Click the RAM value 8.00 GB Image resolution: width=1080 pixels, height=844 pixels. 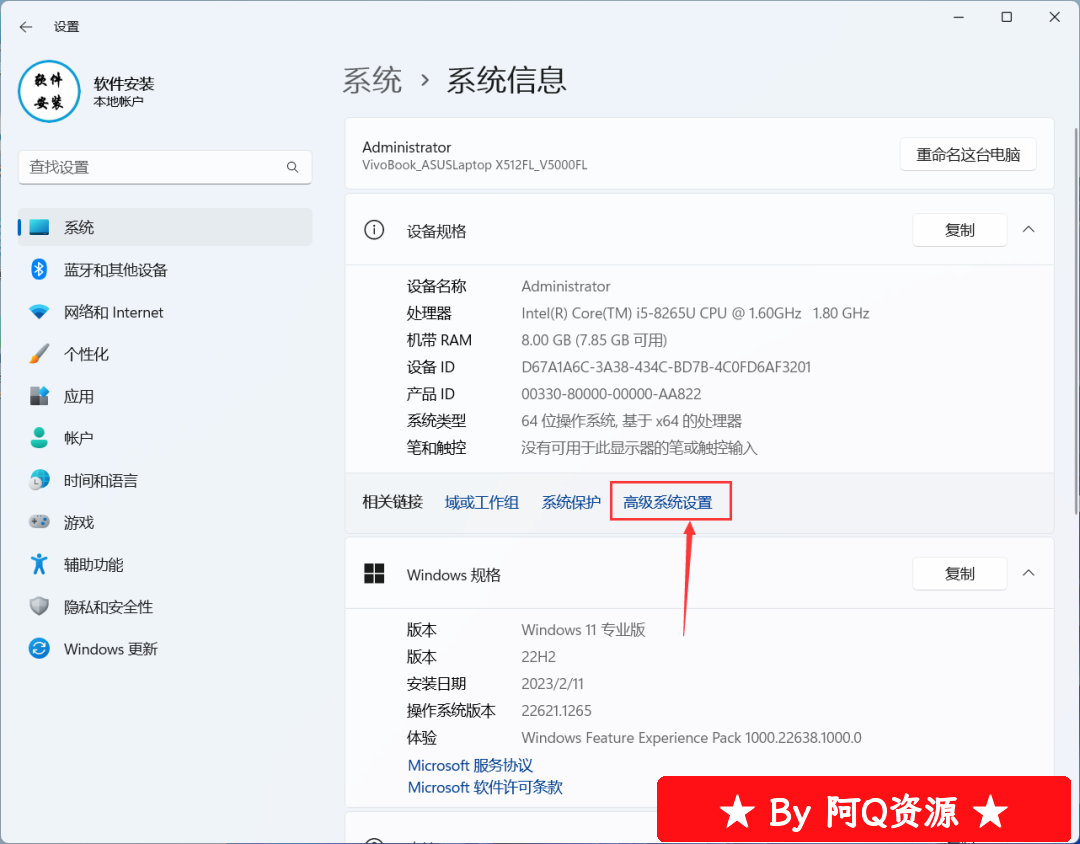[594, 340]
